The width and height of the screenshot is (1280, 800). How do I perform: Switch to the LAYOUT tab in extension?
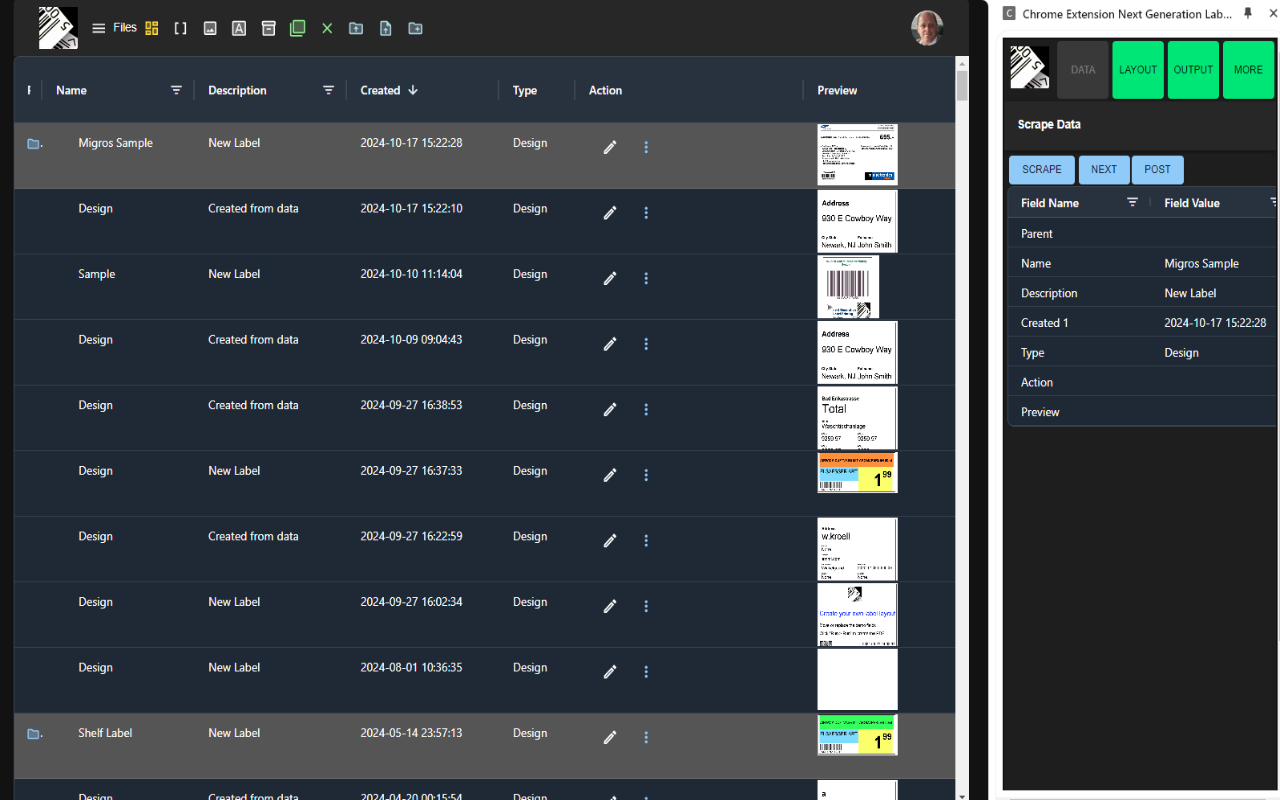click(1138, 70)
